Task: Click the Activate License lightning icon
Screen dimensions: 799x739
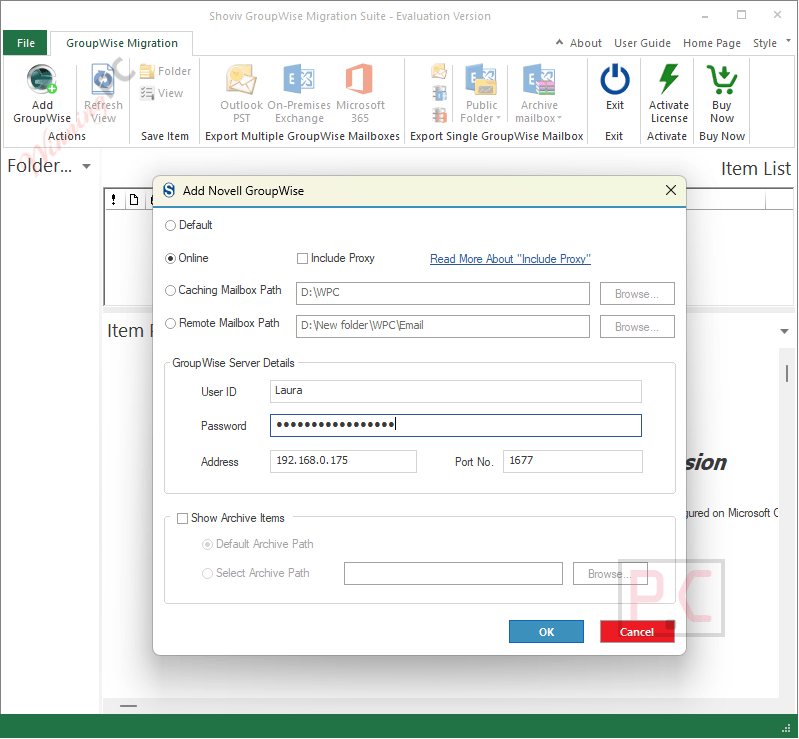Action: [669, 79]
